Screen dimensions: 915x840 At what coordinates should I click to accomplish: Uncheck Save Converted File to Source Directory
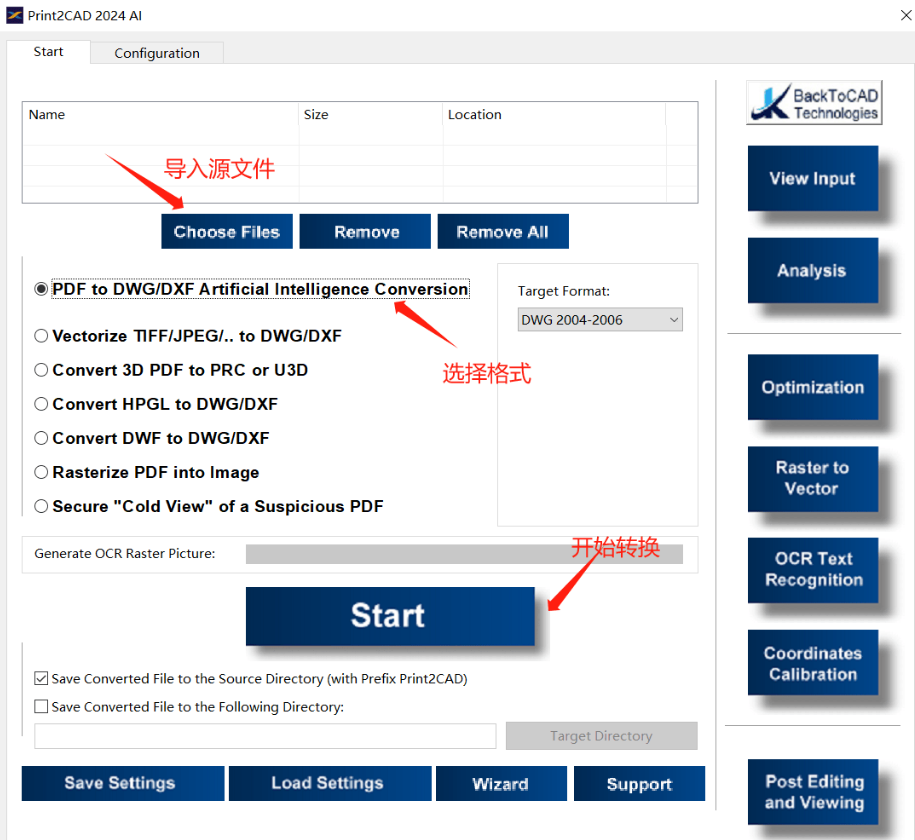click(41, 678)
